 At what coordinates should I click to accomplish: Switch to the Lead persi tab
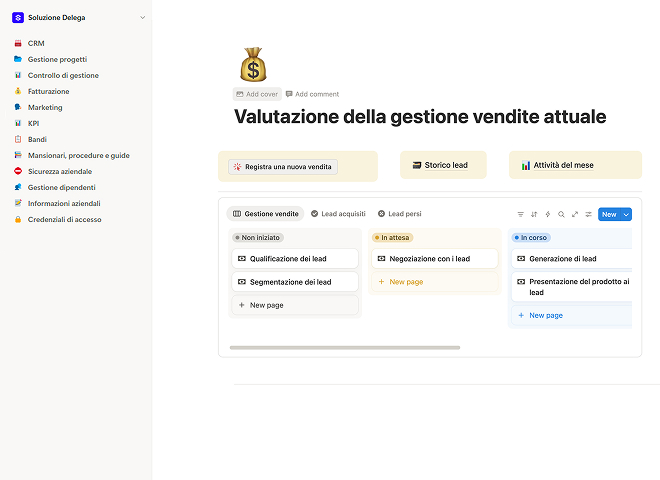pos(400,214)
